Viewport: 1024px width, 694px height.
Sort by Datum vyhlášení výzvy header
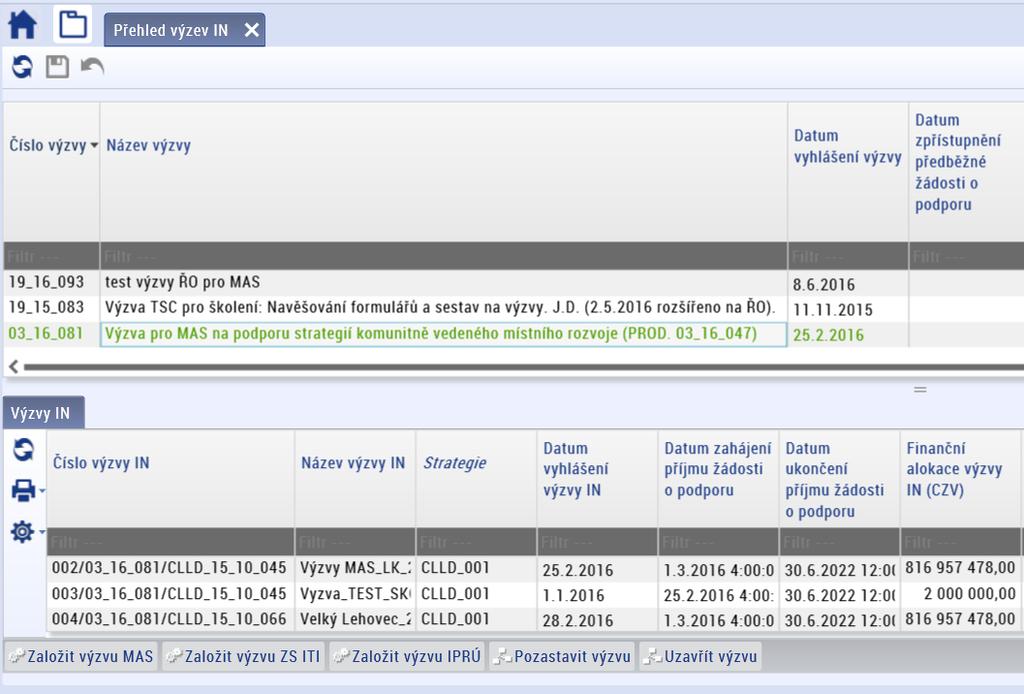pyautogui.click(x=847, y=146)
